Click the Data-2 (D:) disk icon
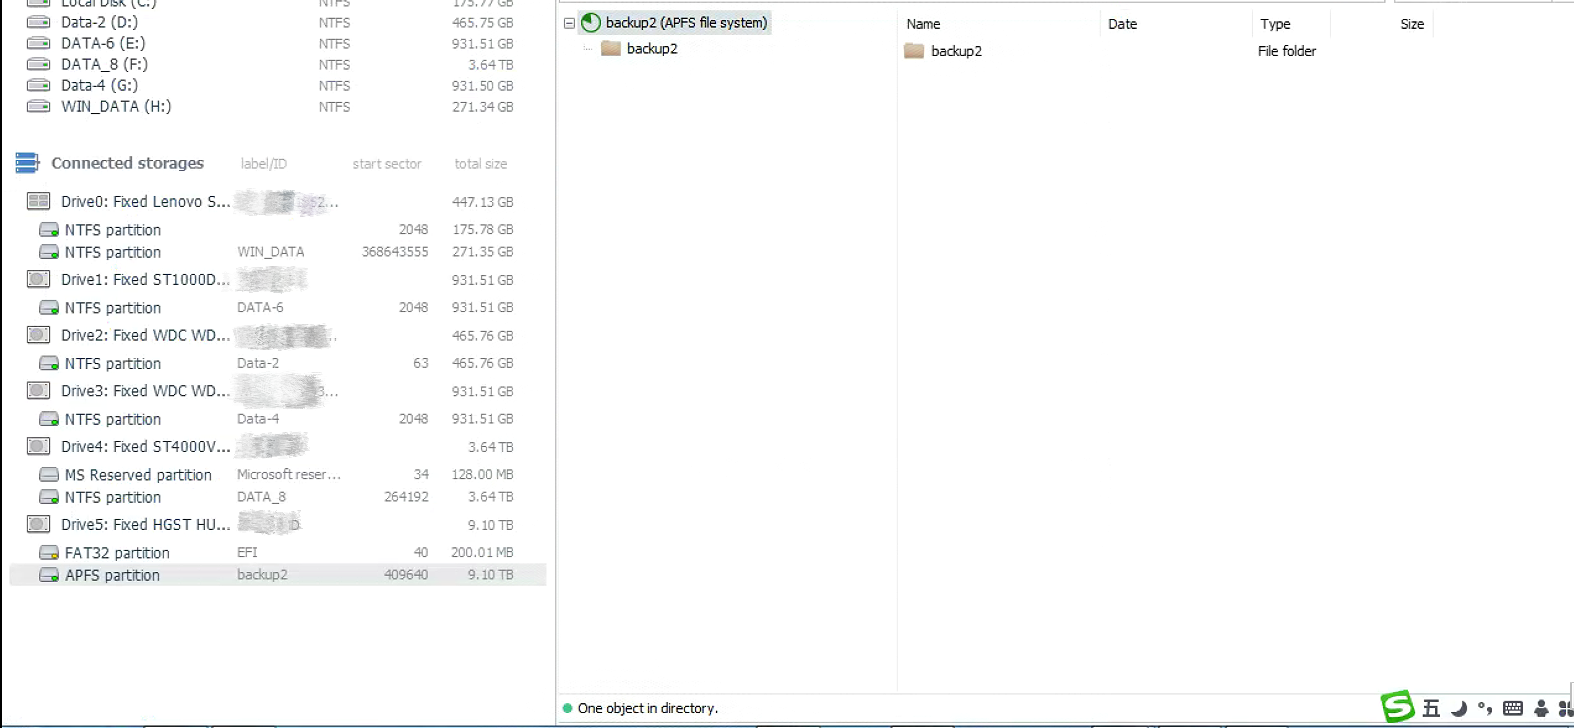 tap(38, 22)
